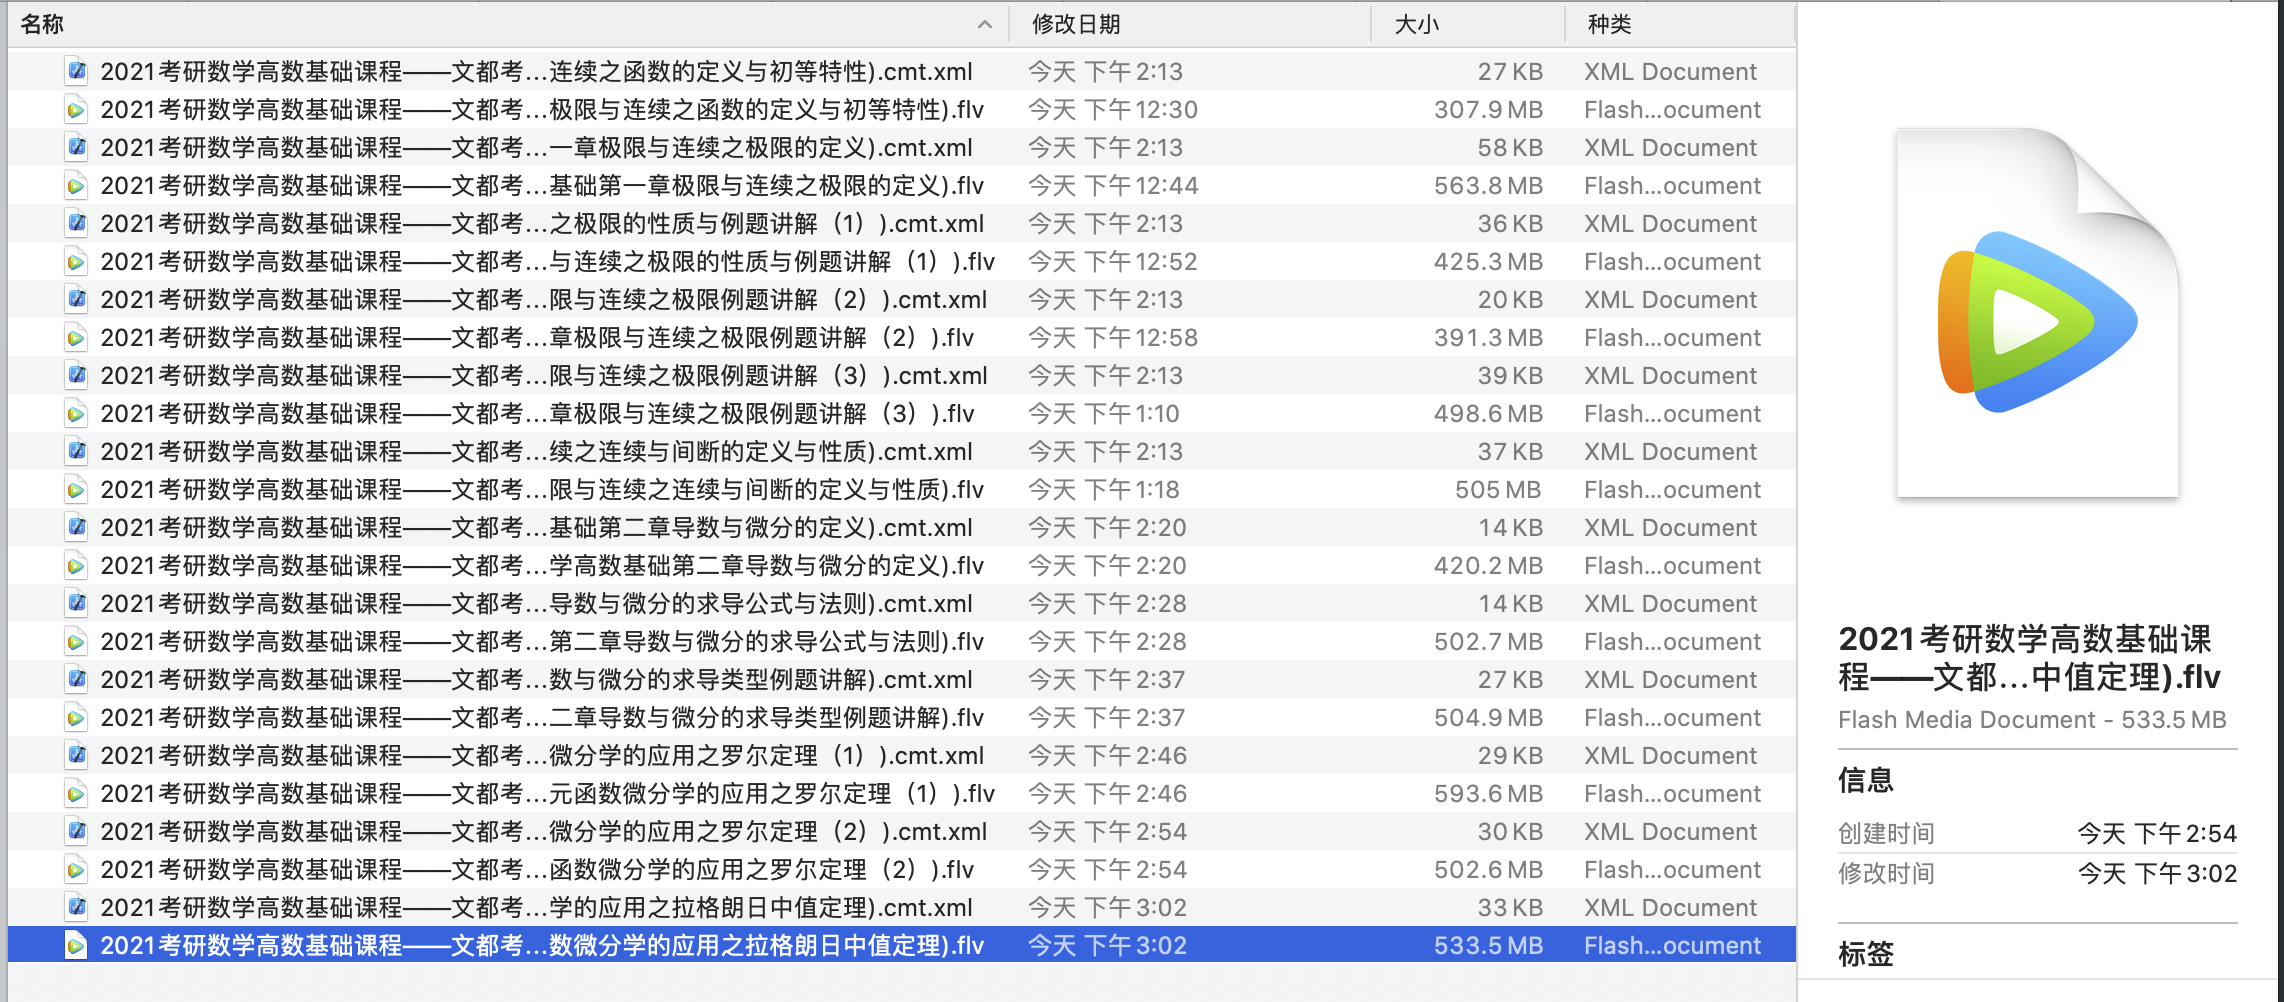Click the date 今天 下午12:30
Screen dimensions: 2284x1002
click(x=1113, y=109)
